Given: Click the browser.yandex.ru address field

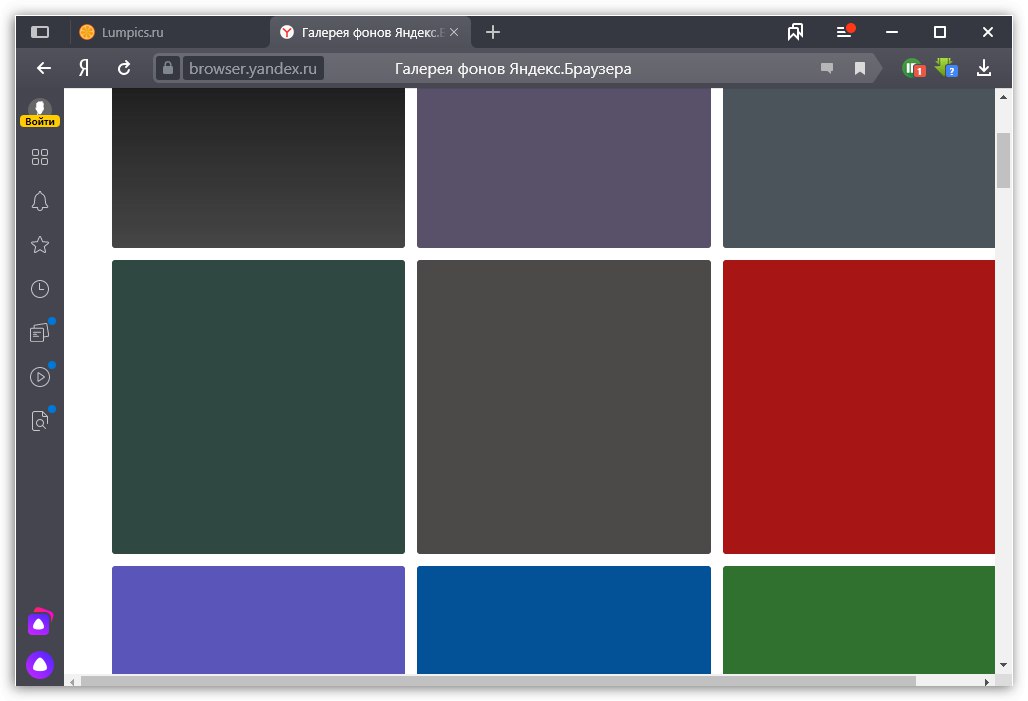Looking at the screenshot, I should [253, 68].
